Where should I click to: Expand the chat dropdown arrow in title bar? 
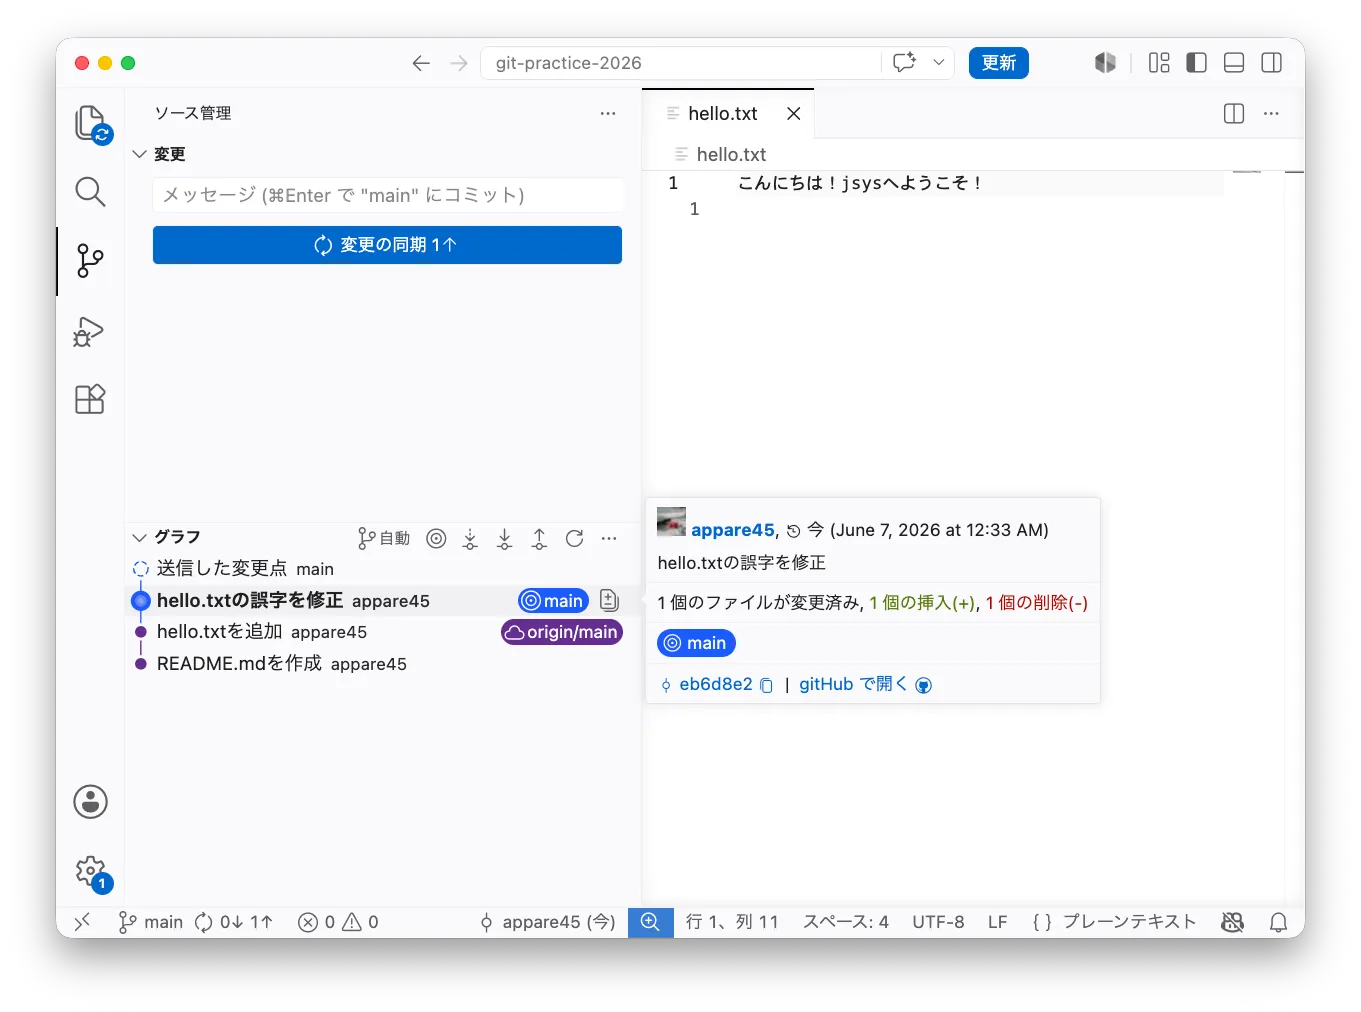[939, 62]
